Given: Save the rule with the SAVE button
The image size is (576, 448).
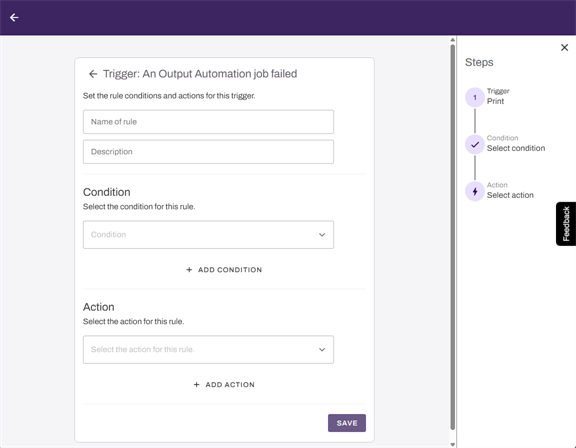Looking at the screenshot, I should click(347, 423).
